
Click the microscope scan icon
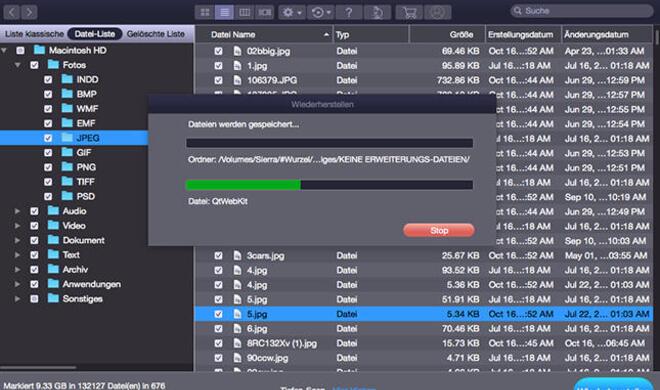tap(378, 12)
